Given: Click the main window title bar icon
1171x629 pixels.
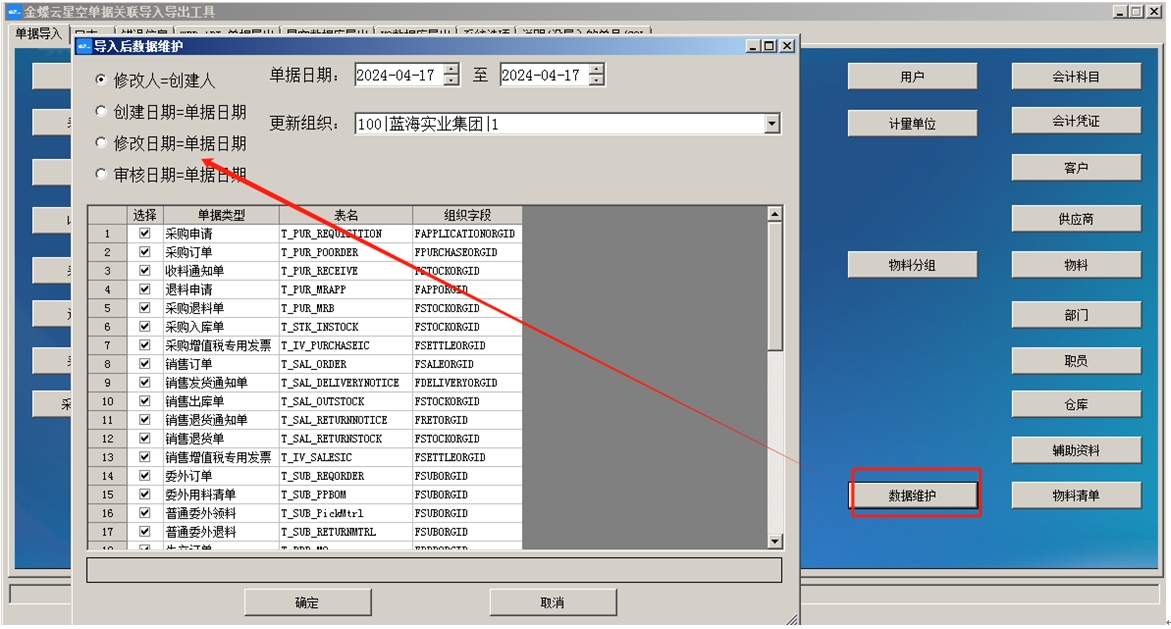Looking at the screenshot, I should coord(14,12).
